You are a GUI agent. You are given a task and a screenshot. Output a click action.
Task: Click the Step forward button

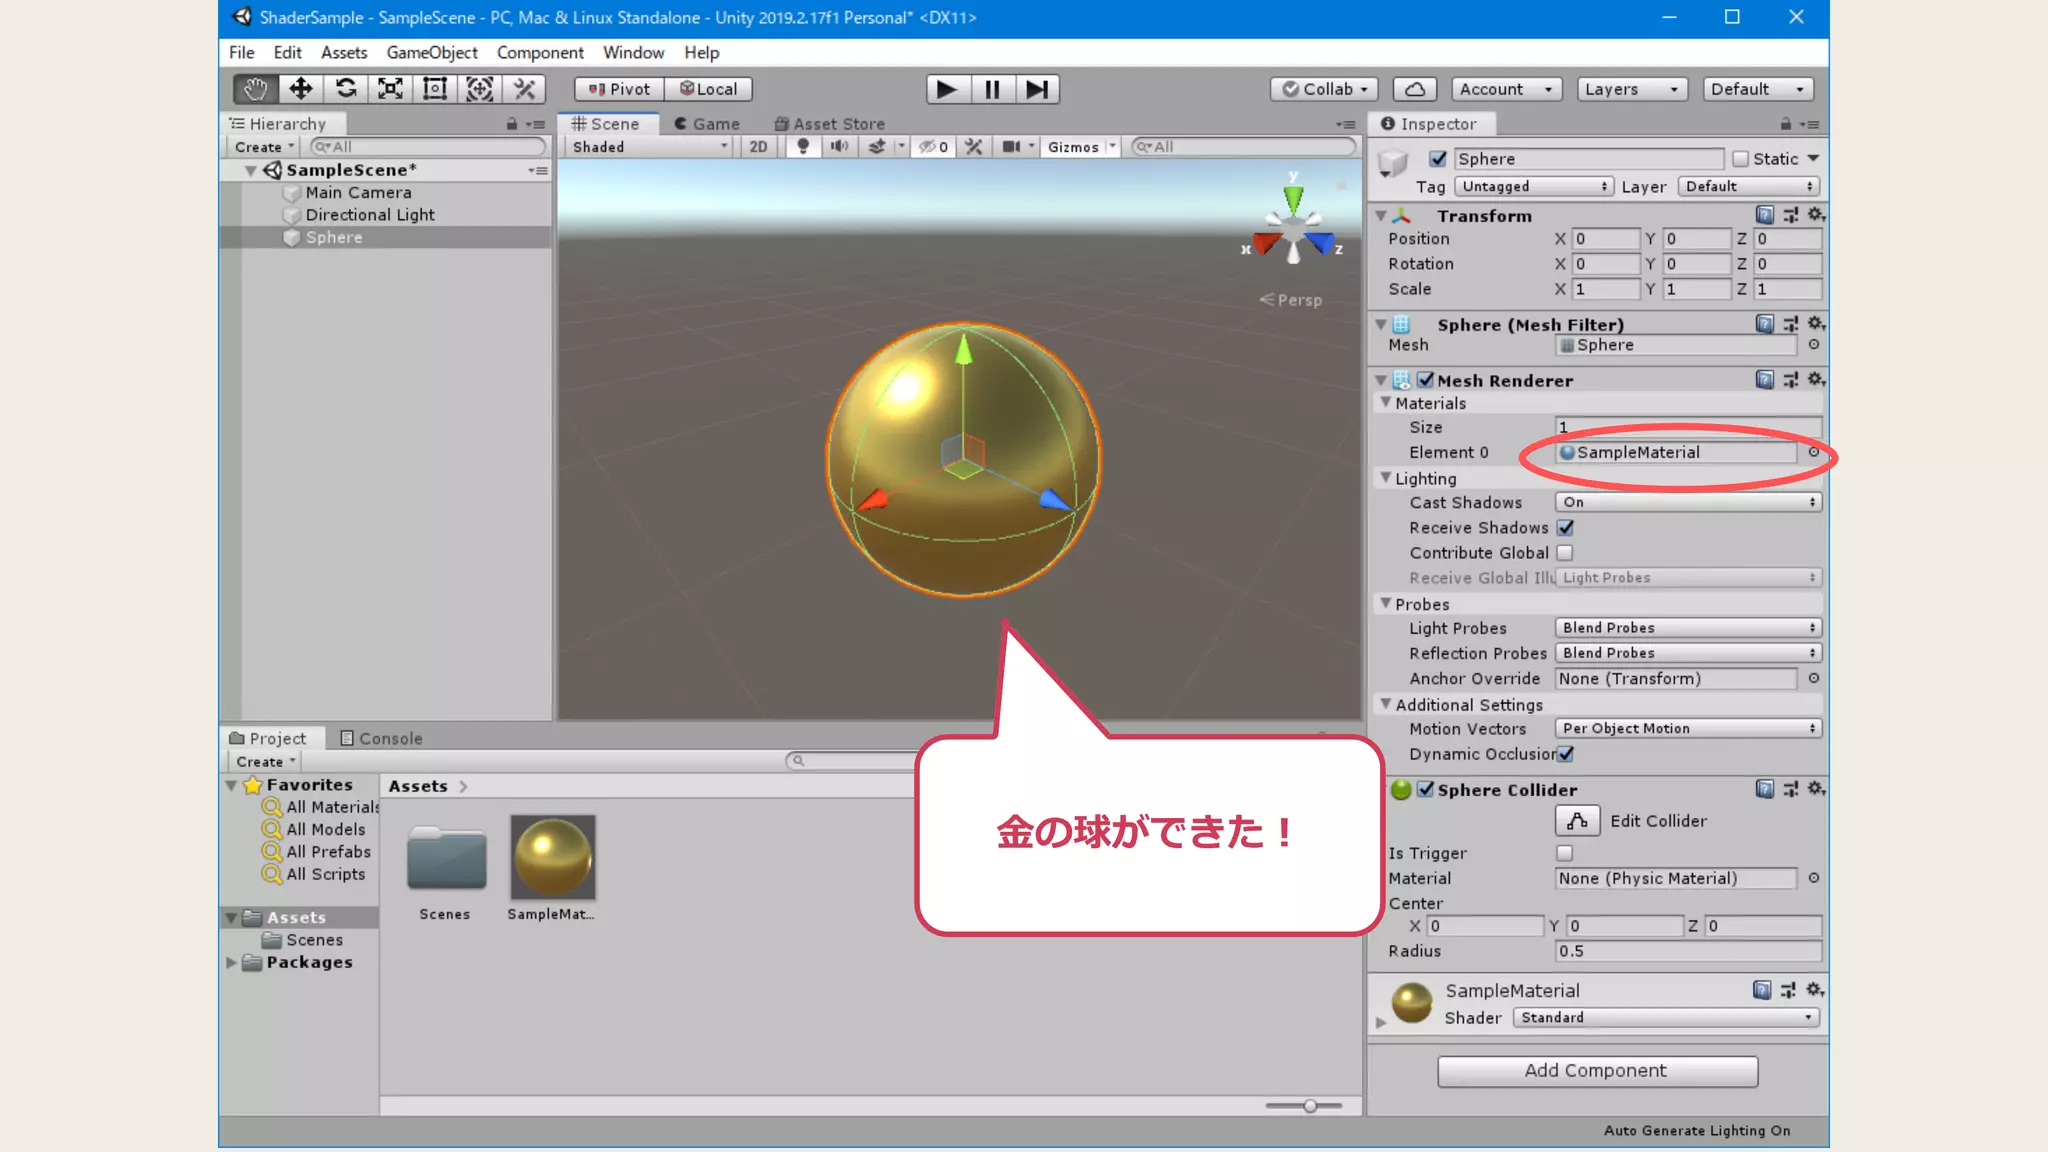point(1037,89)
